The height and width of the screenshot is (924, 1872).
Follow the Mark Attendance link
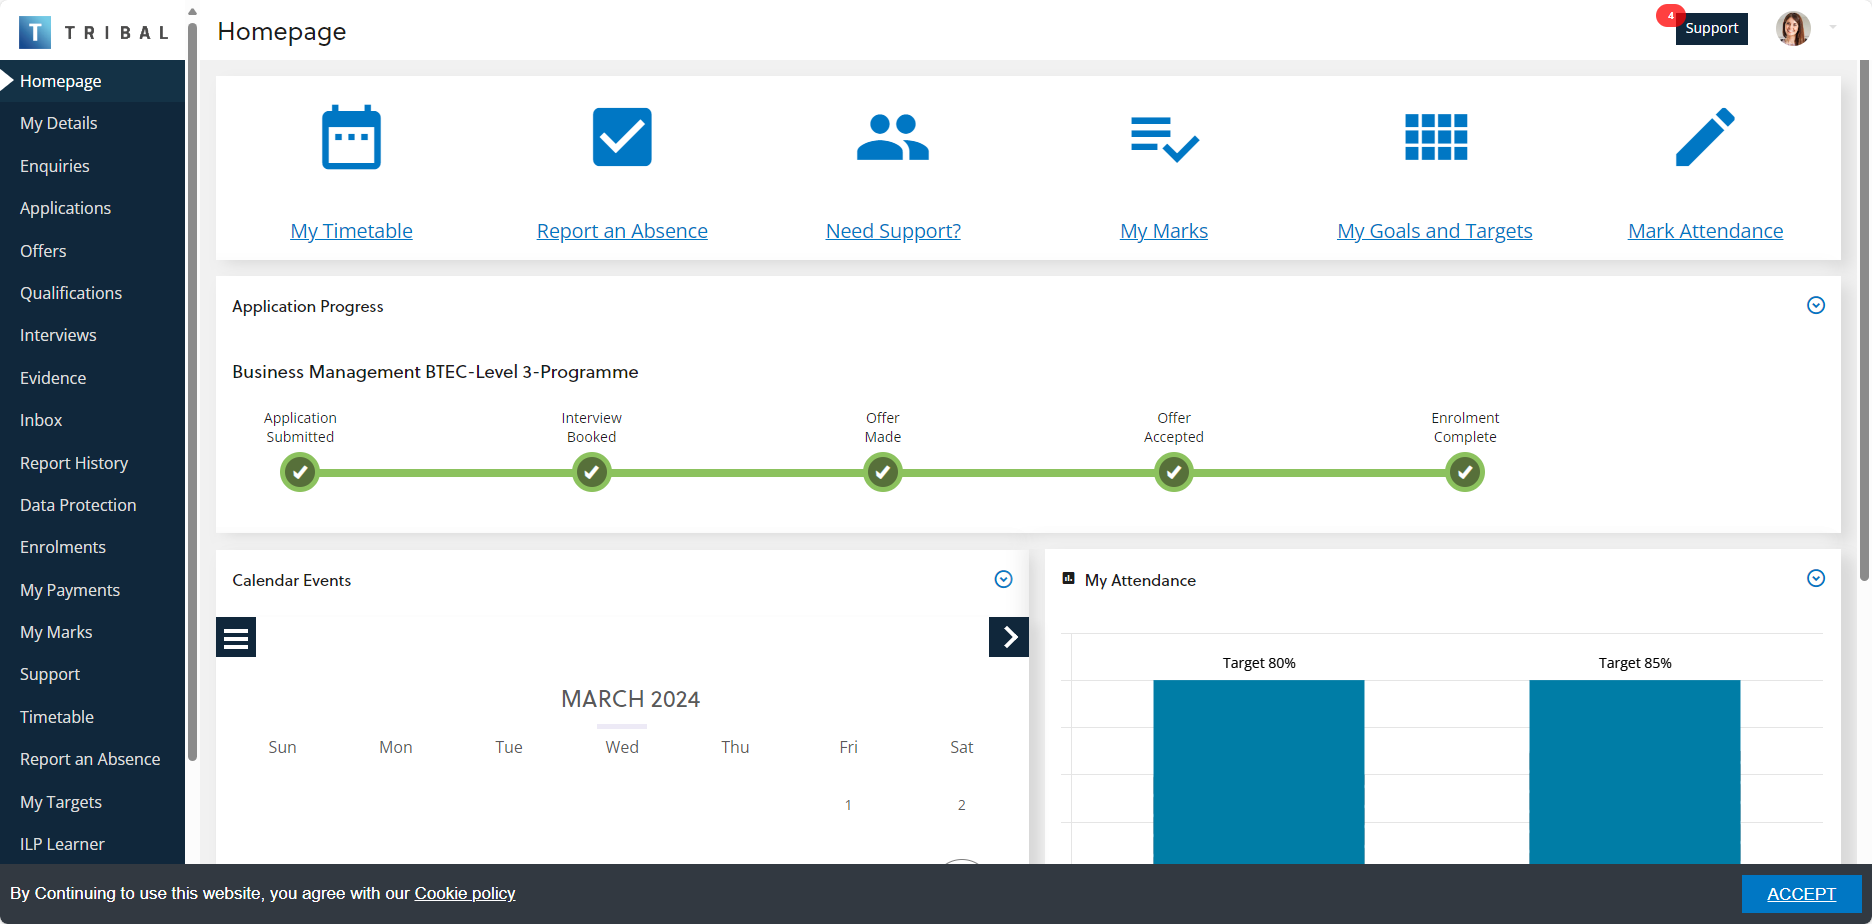[x=1705, y=231]
